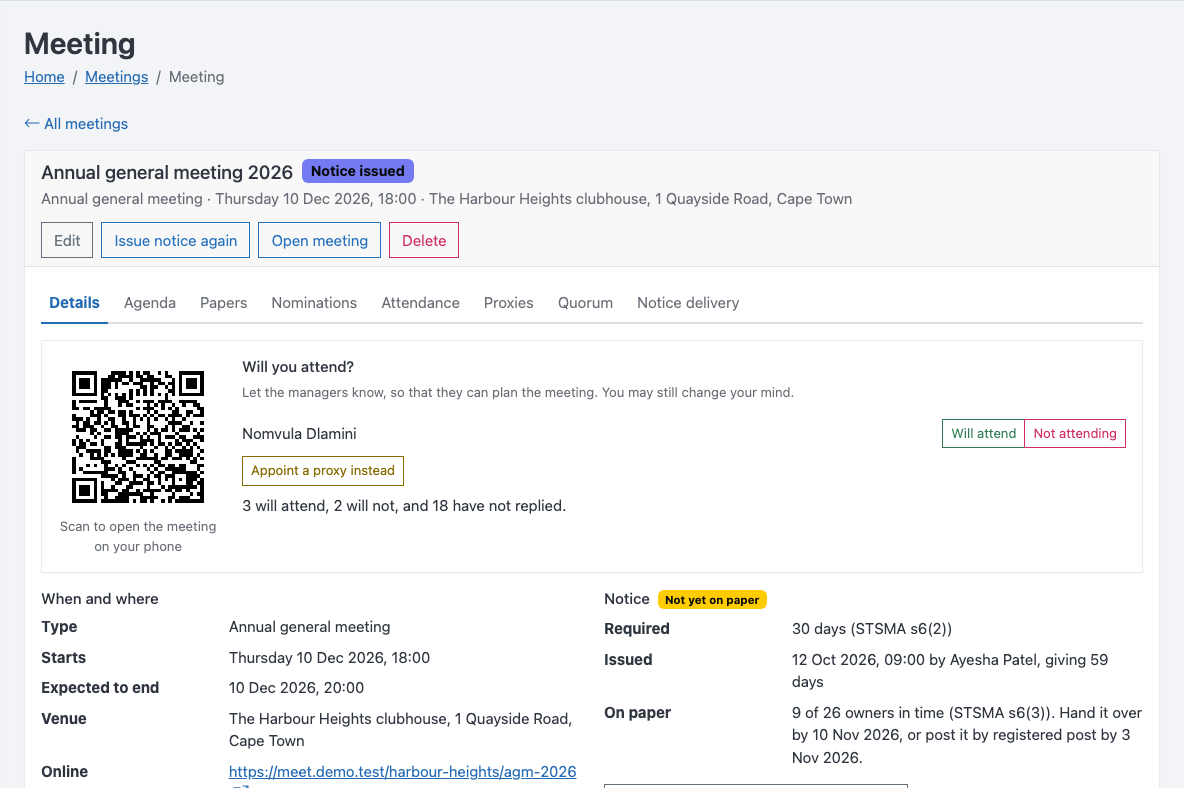Viewport: 1184px width, 788px height.
Task: Click the 'When and where' section heading
Action: (x=100, y=599)
